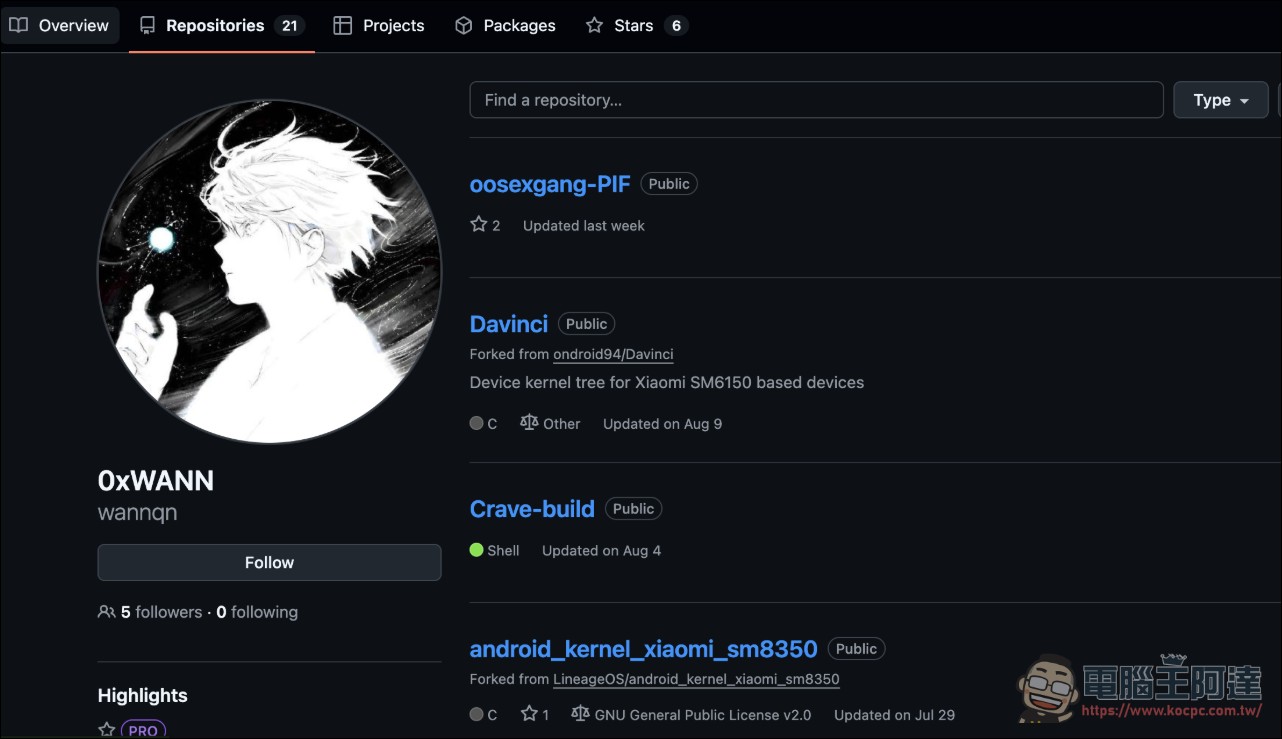Screen dimensions: 1282x739
Task: Click the scales icon beside GNU General Public License
Action: click(x=580, y=714)
